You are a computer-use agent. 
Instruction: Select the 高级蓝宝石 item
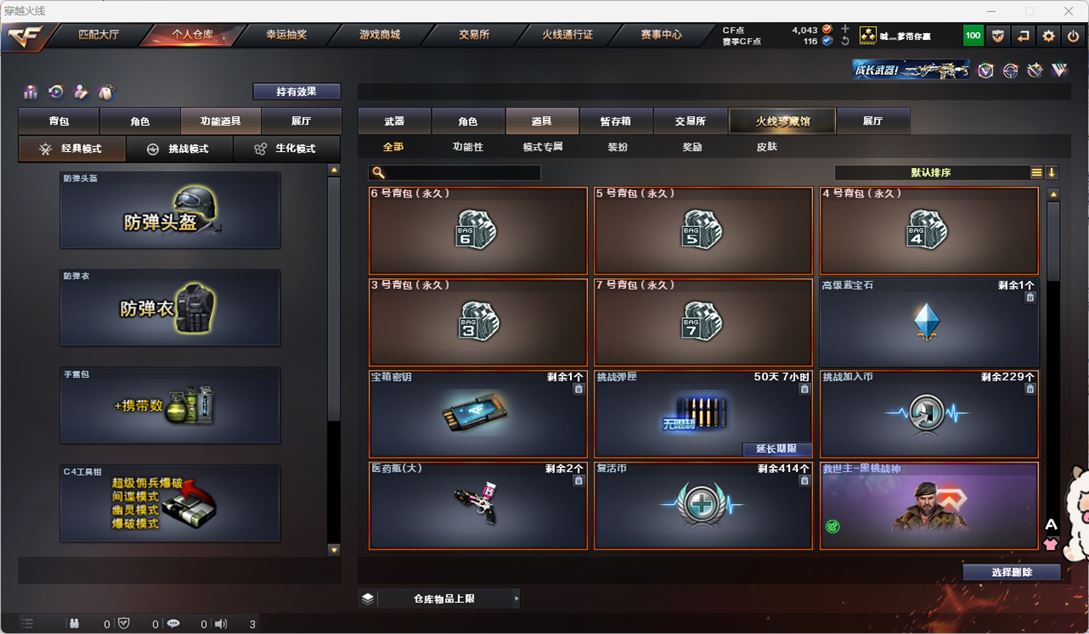click(x=929, y=322)
